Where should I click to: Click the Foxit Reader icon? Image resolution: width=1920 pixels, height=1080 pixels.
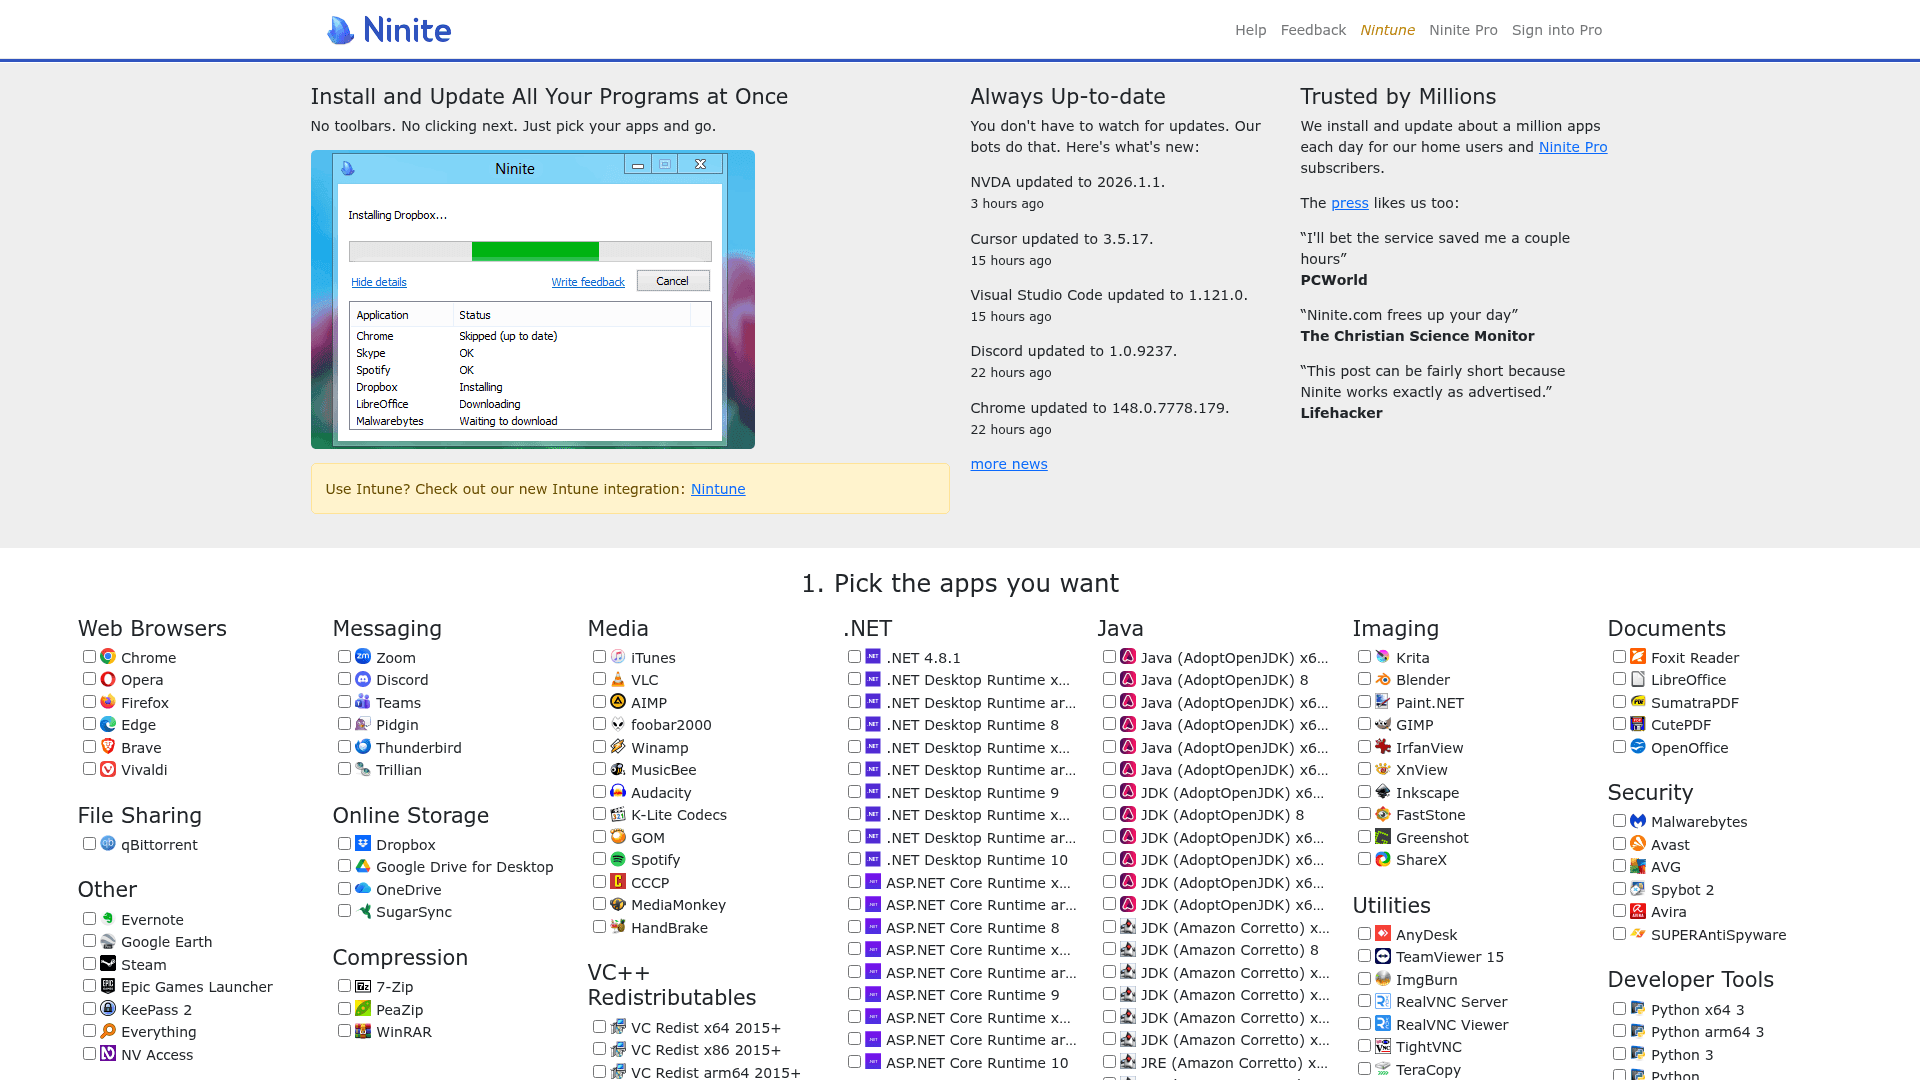1638,657
